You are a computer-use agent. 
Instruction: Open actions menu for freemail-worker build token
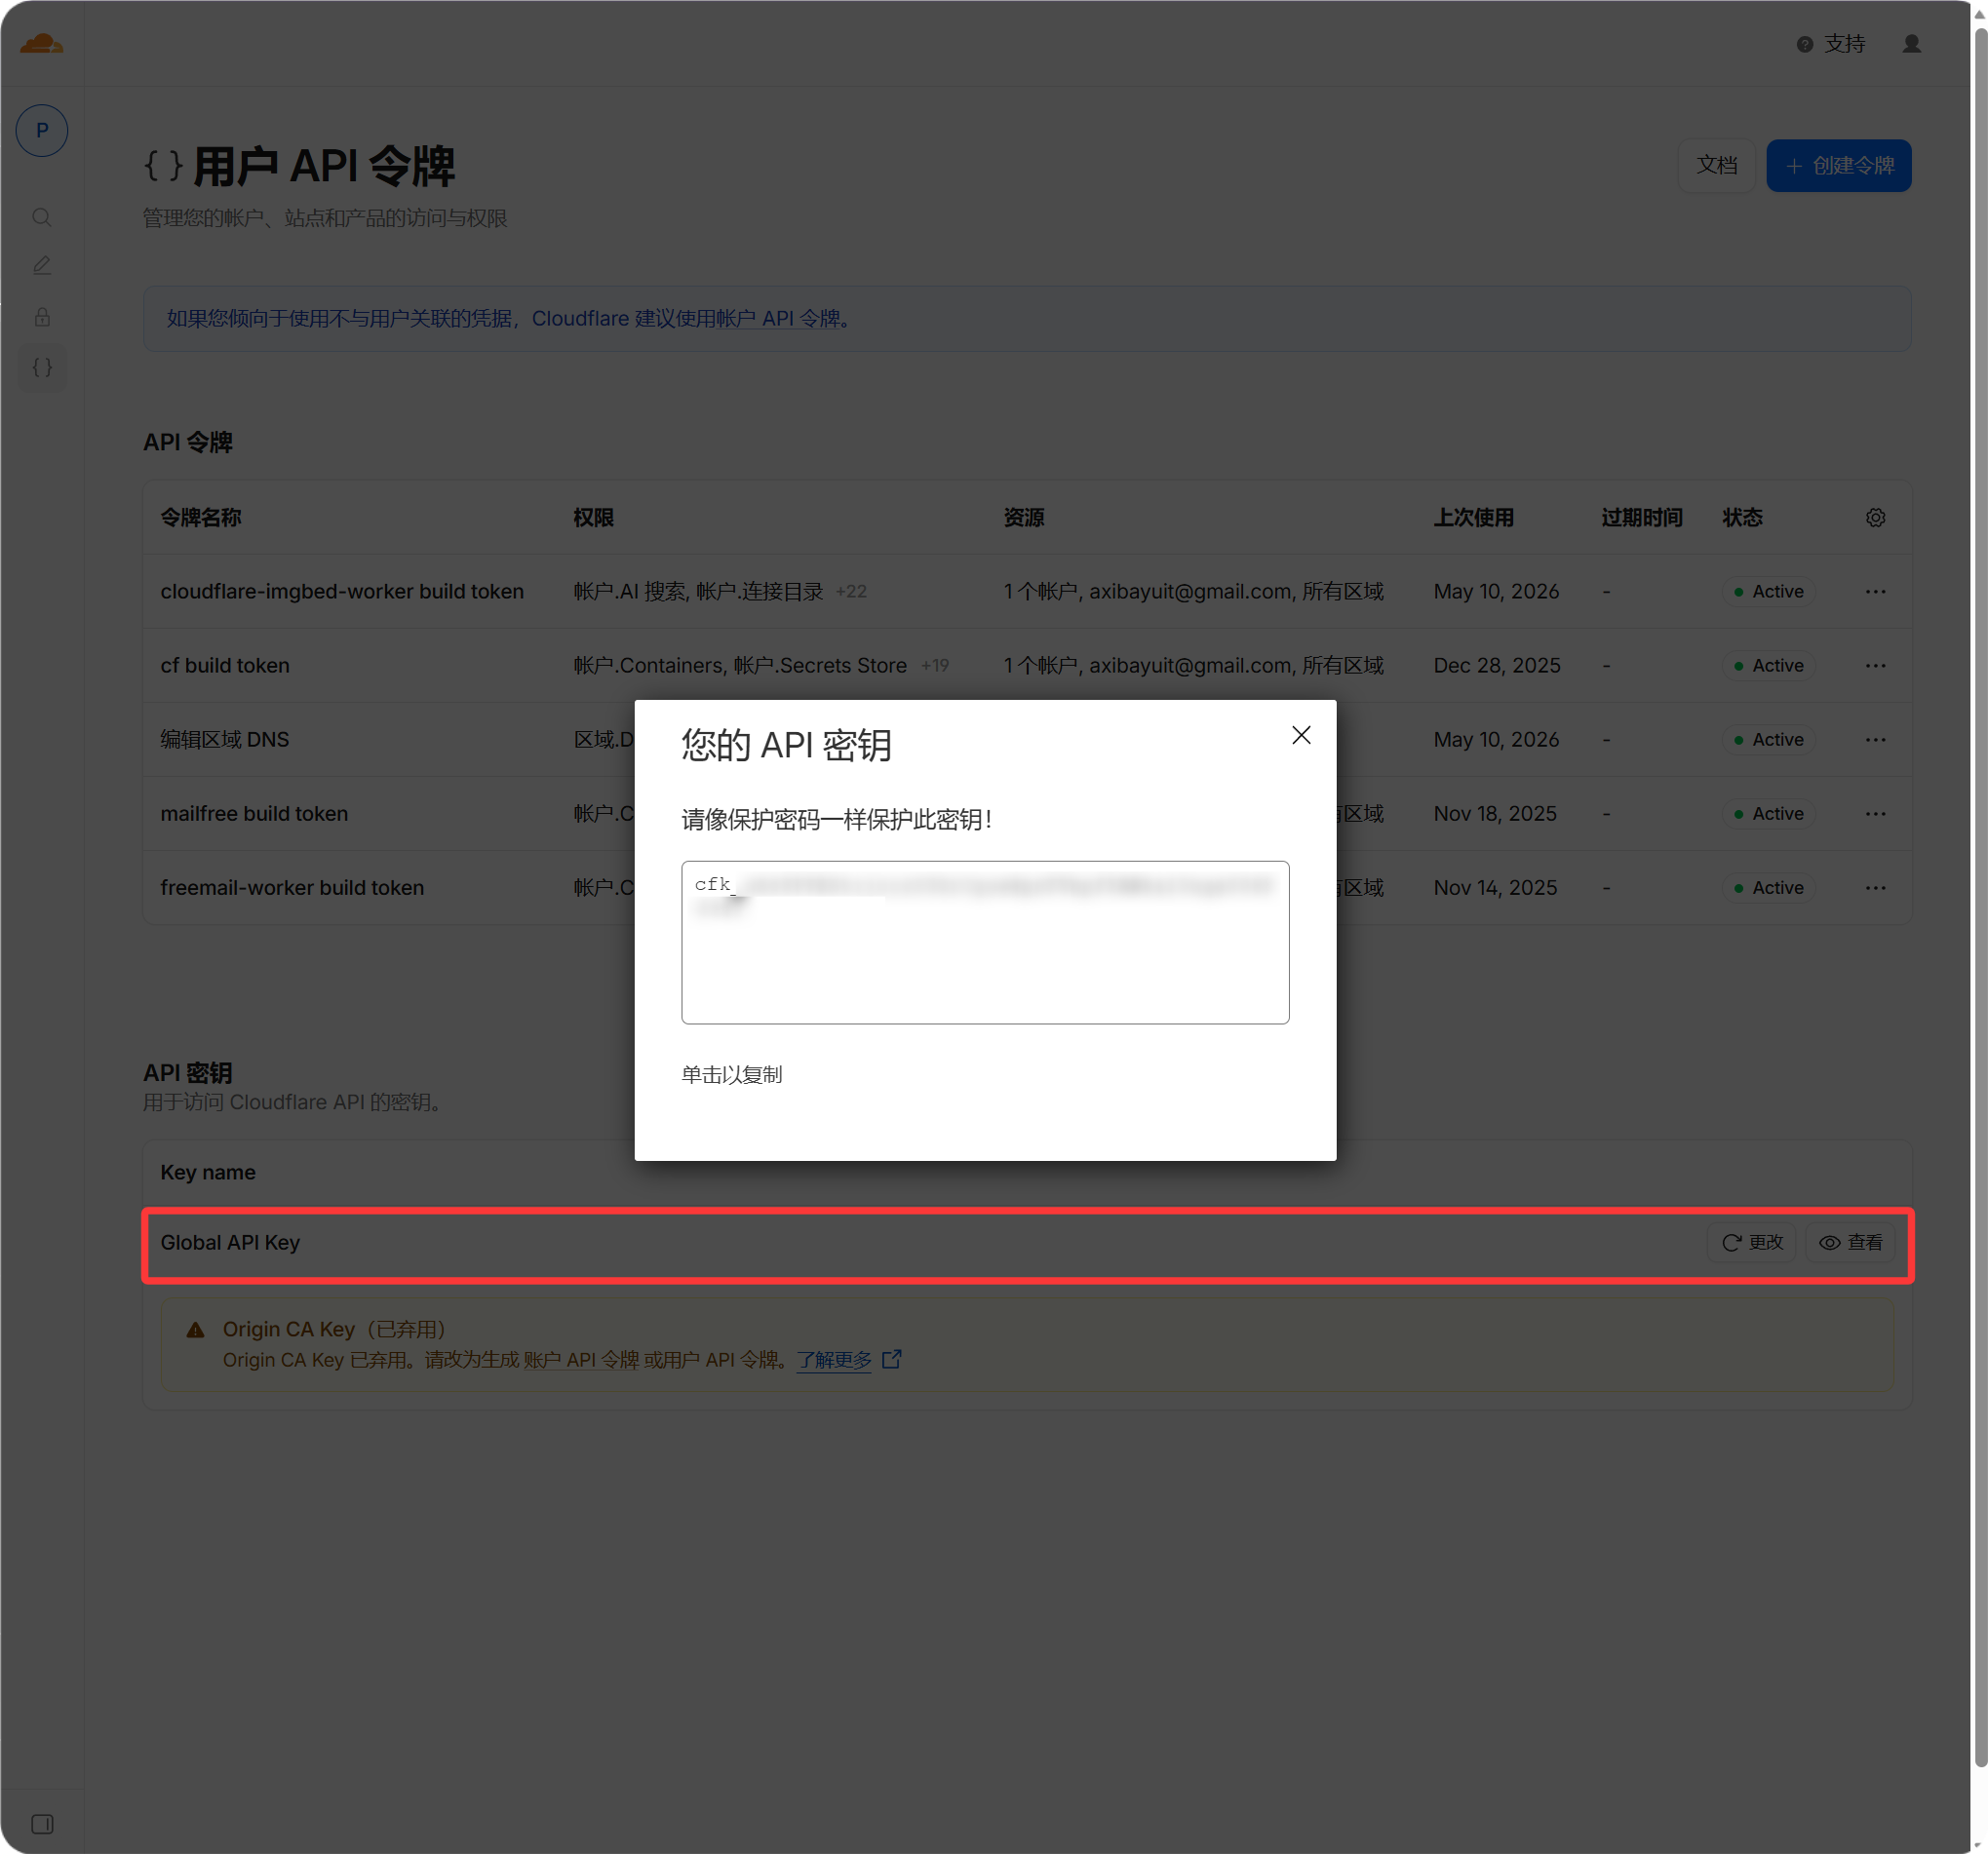(x=1875, y=887)
